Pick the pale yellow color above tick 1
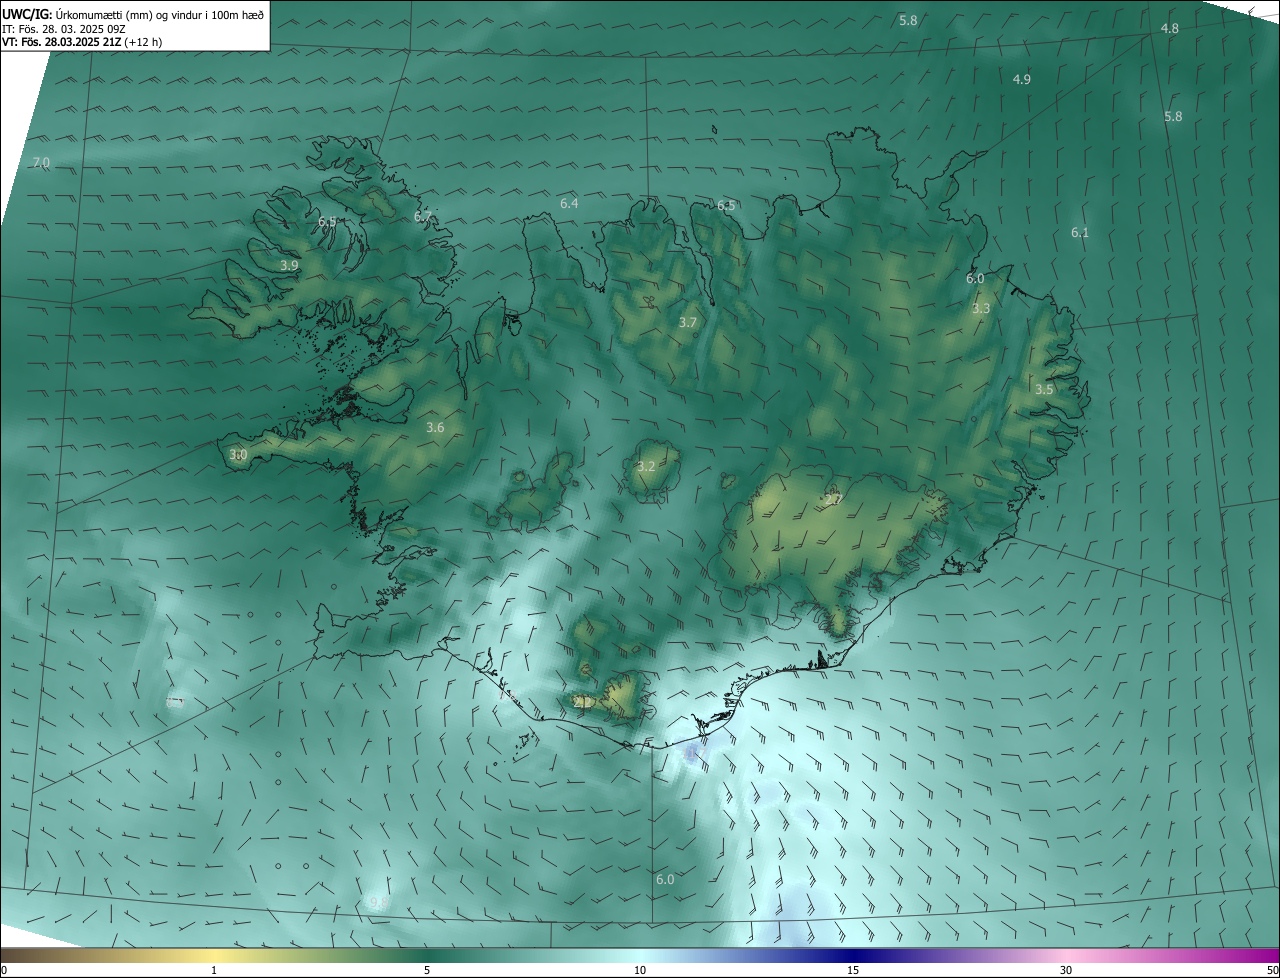 click(214, 956)
